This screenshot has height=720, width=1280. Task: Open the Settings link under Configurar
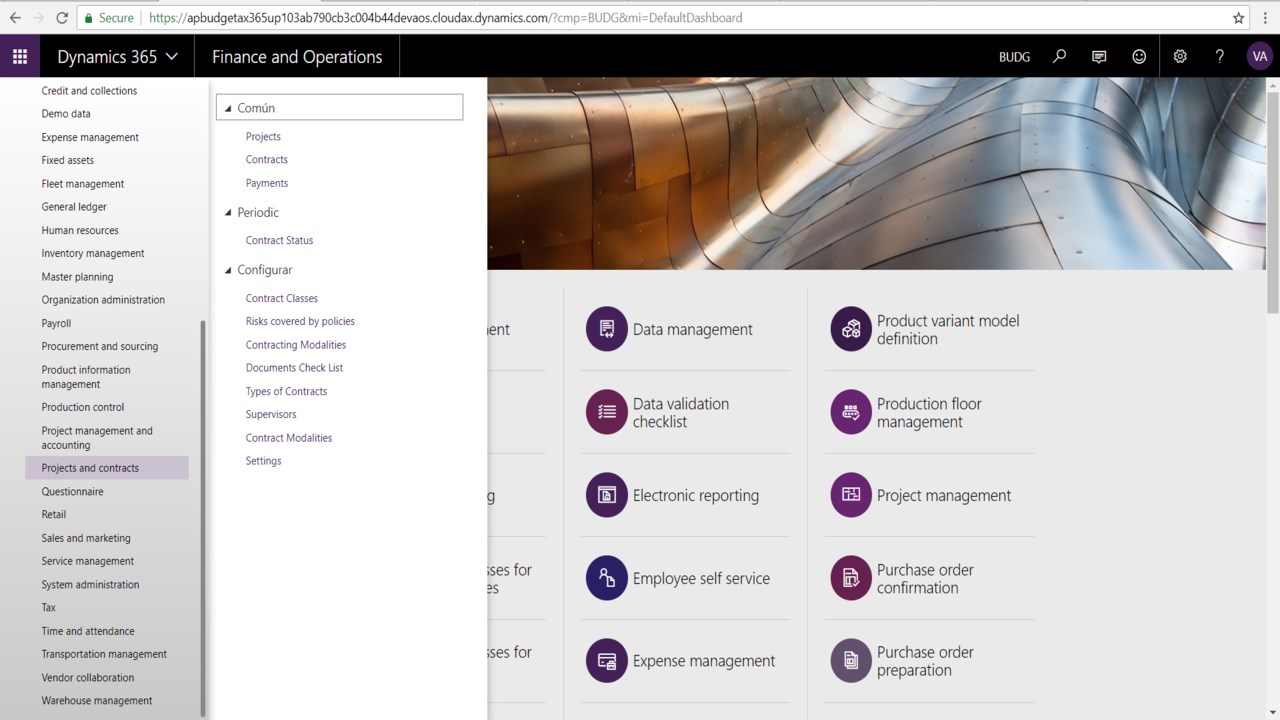(x=264, y=461)
